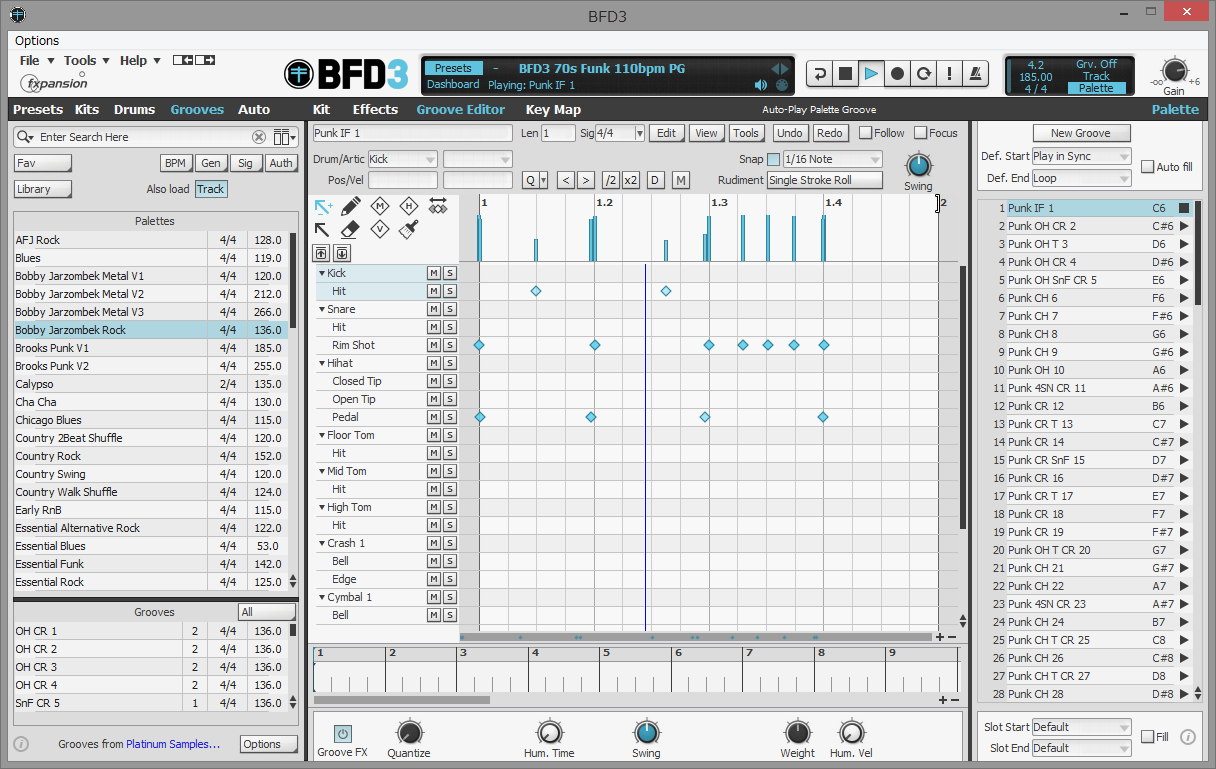Click the panic exclamation button
The image size is (1216, 769).
pyautogui.click(x=950, y=73)
